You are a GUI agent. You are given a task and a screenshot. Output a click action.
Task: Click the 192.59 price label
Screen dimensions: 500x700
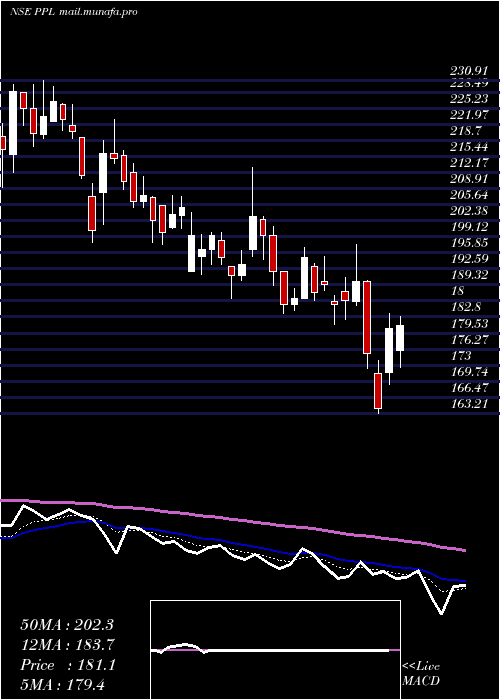469,259
